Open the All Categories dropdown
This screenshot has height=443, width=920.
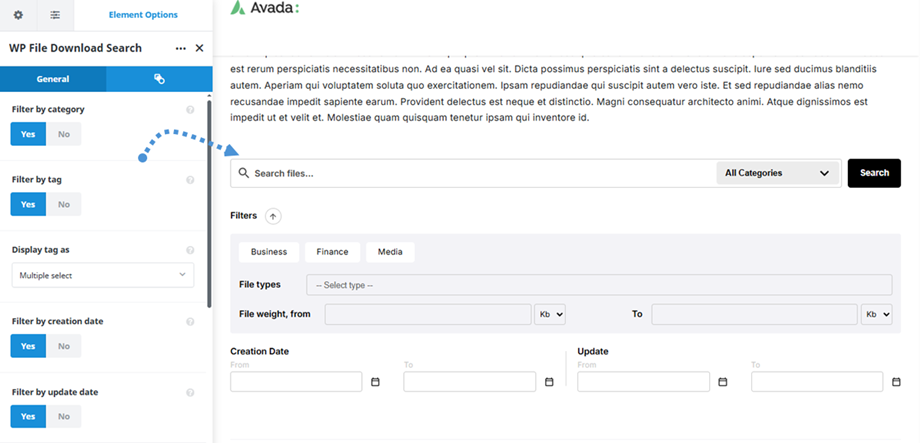click(777, 173)
